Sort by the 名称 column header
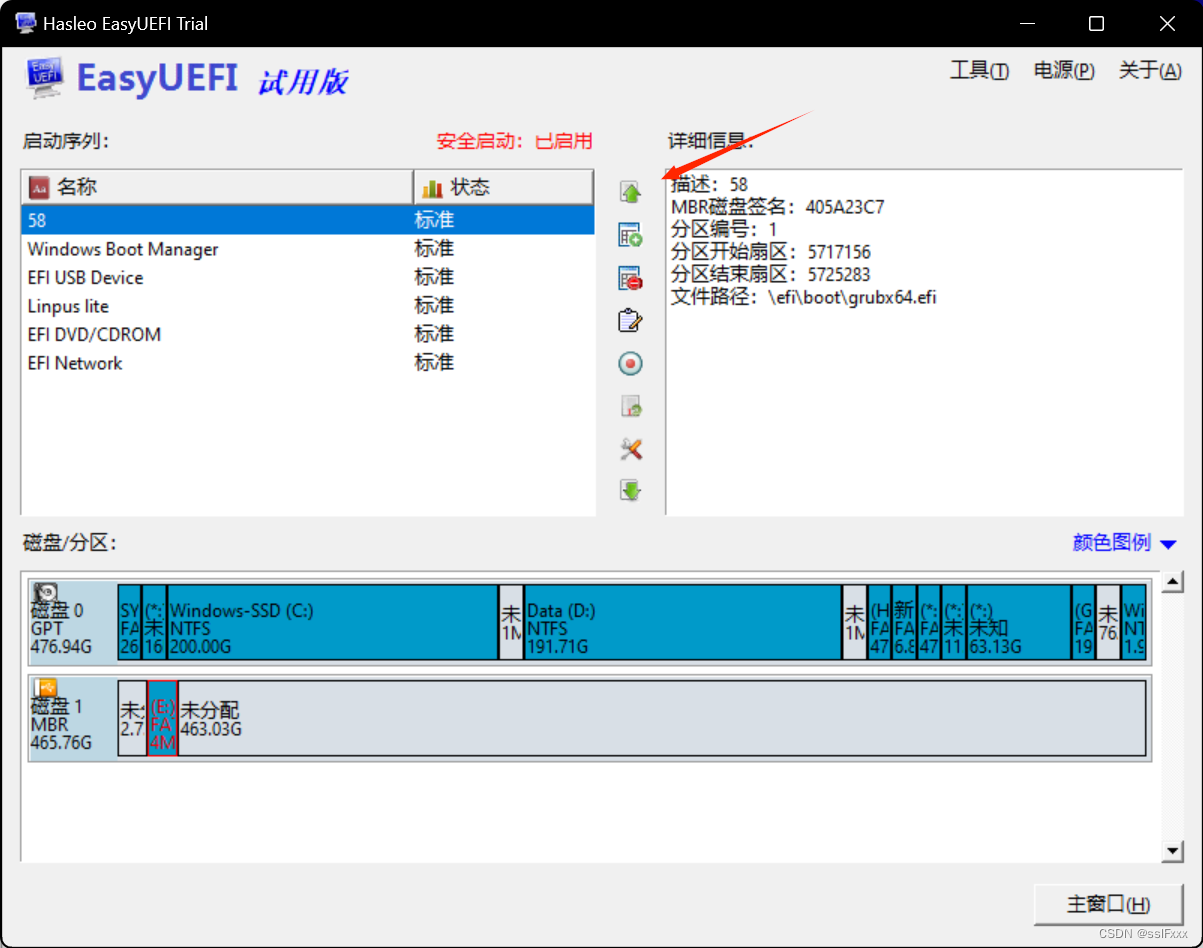Image resolution: width=1203 pixels, height=948 pixels. [217, 187]
